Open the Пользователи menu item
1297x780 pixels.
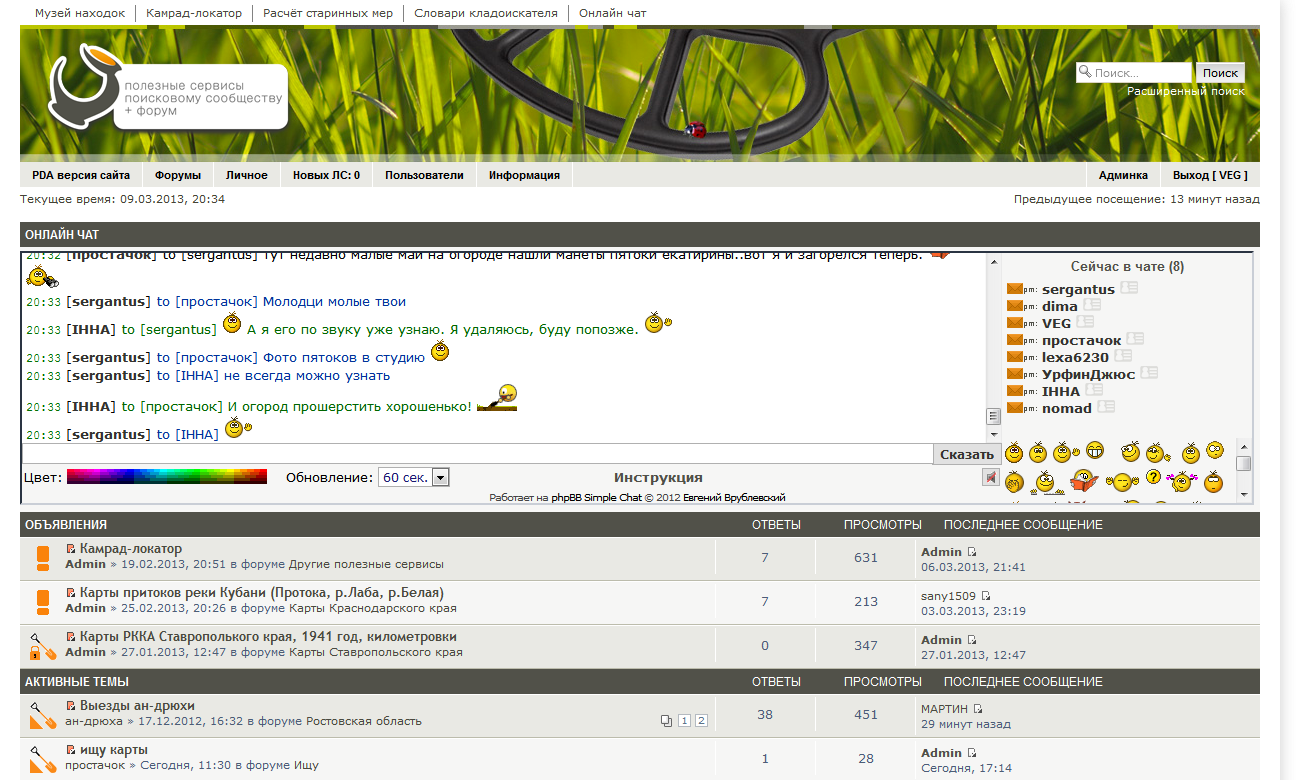pos(424,175)
